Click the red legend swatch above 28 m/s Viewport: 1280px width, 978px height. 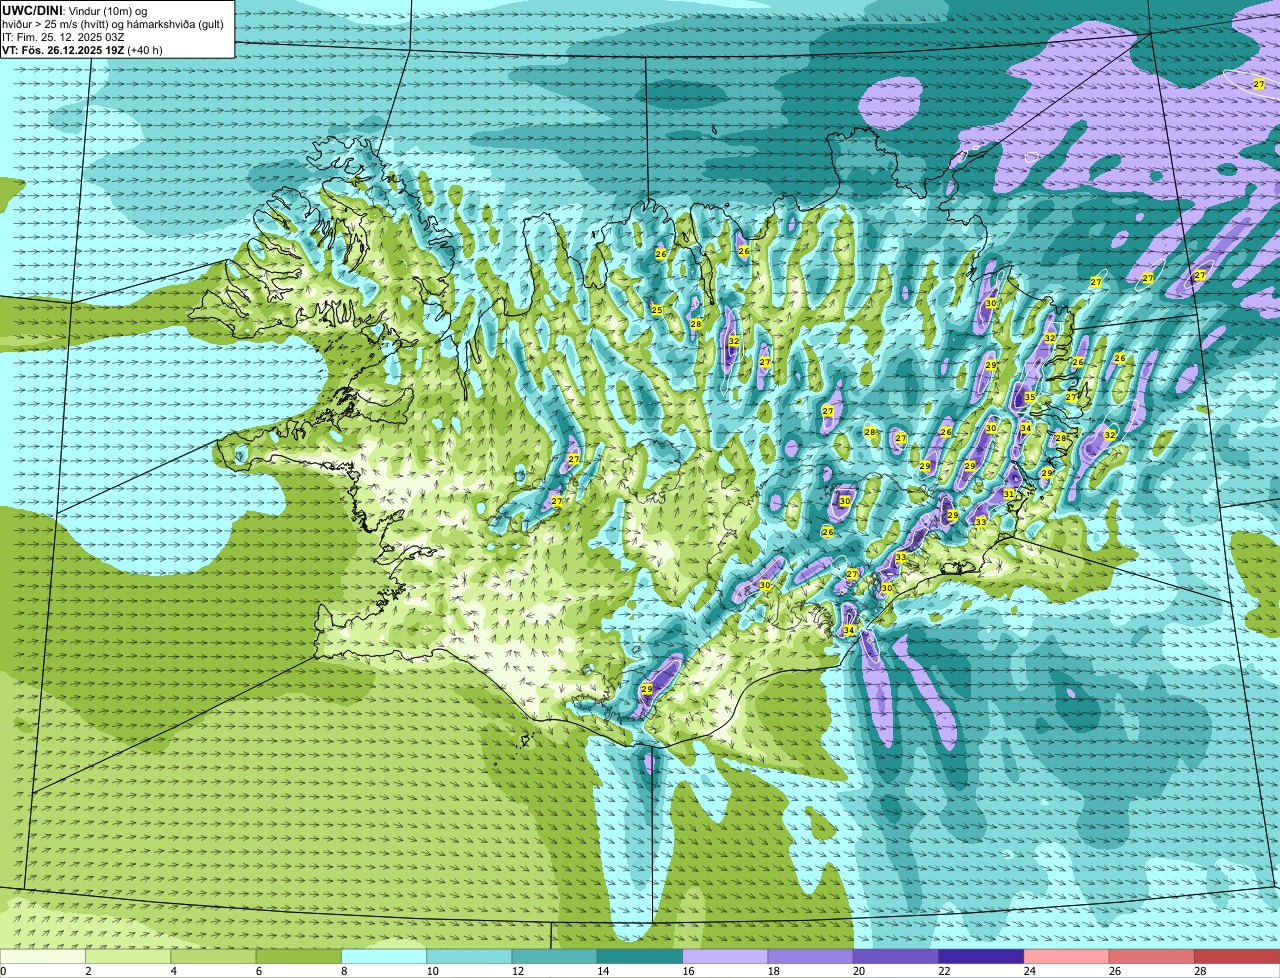(1237, 956)
